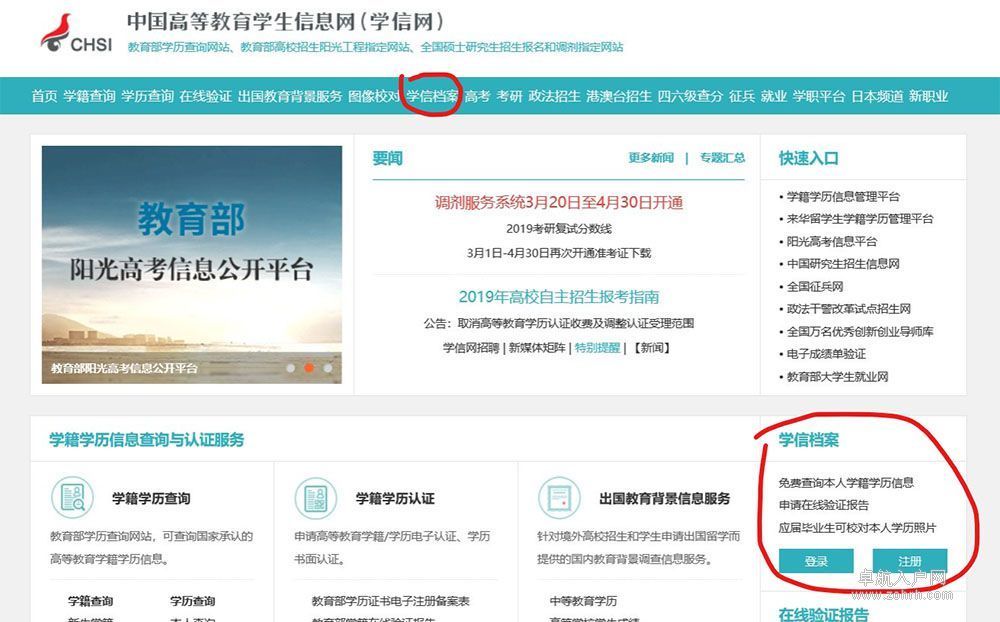Open 新媒体矩阵 link
The image size is (1000, 622).
pos(537,348)
